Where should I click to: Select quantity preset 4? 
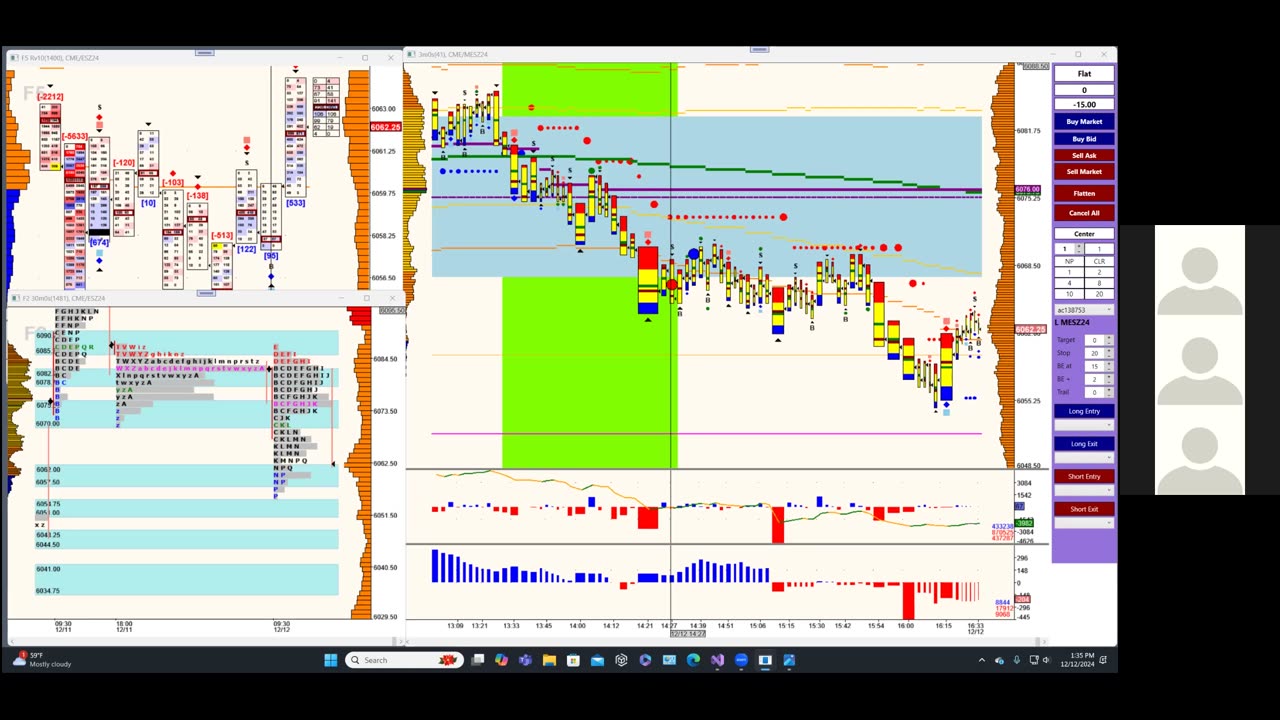tap(1069, 283)
